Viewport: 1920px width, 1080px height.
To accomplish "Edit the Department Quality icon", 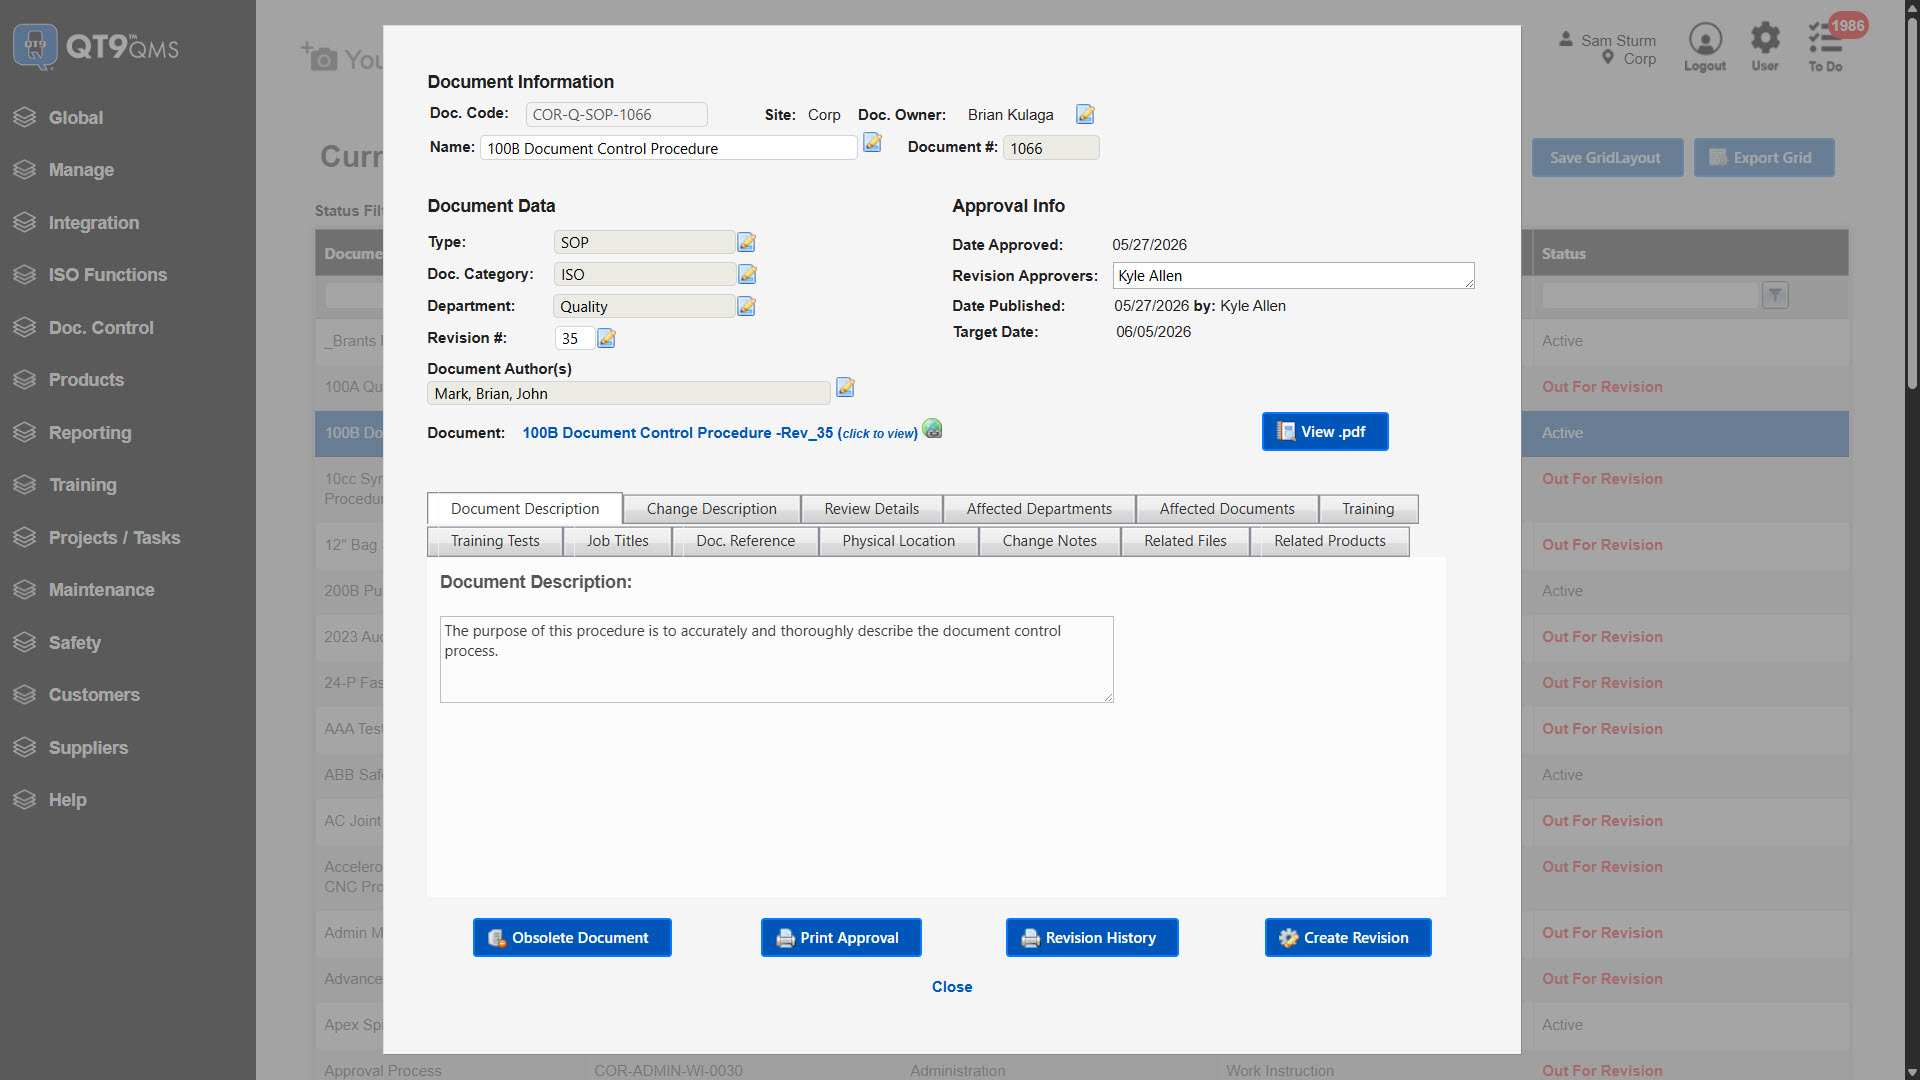I will click(x=746, y=306).
